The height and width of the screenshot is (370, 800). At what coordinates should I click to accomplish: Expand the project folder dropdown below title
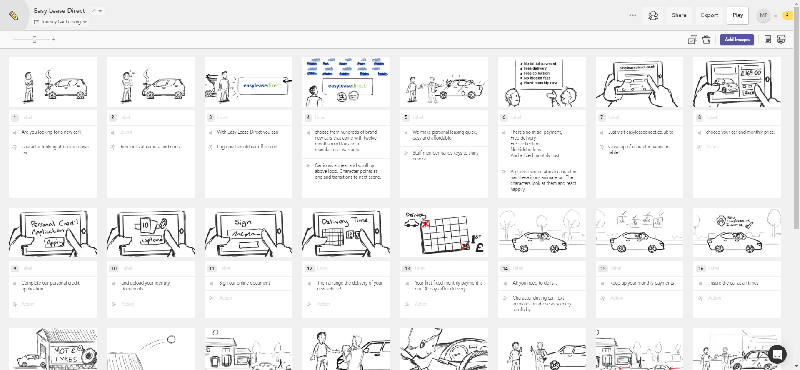point(60,22)
